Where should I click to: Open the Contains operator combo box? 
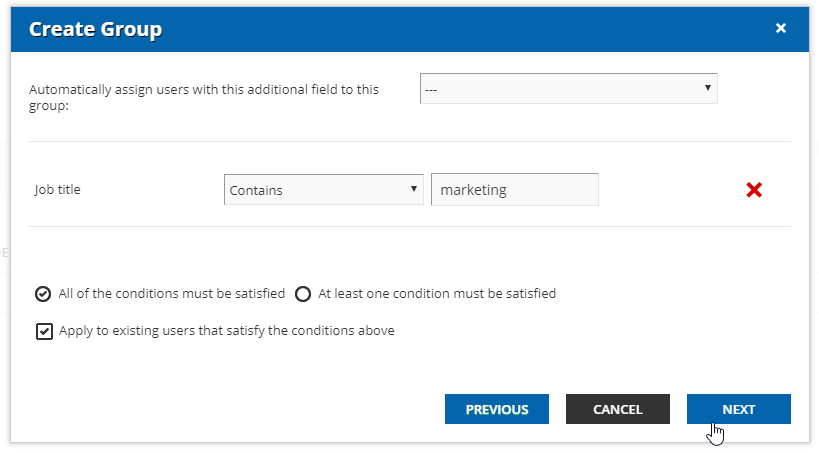click(x=323, y=190)
